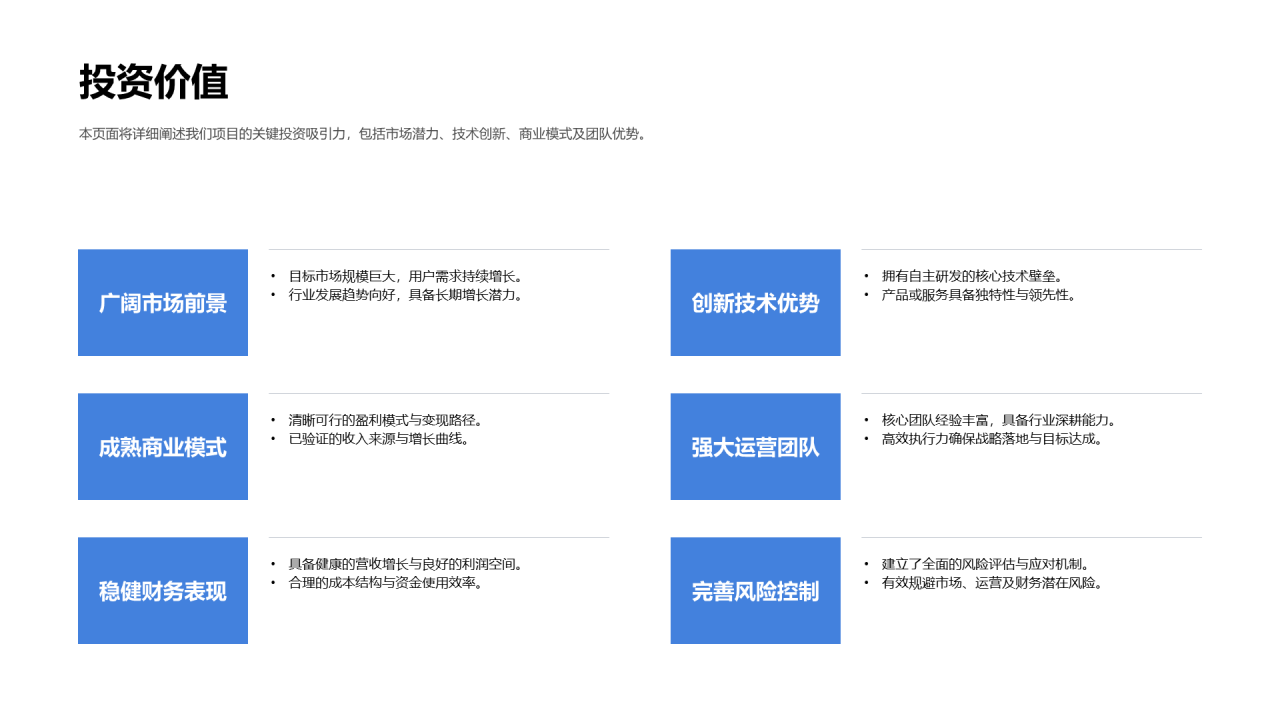Screen dimensions: 1280x720
Task: Select the 广阔市场前景 blue box
Action: [163, 303]
